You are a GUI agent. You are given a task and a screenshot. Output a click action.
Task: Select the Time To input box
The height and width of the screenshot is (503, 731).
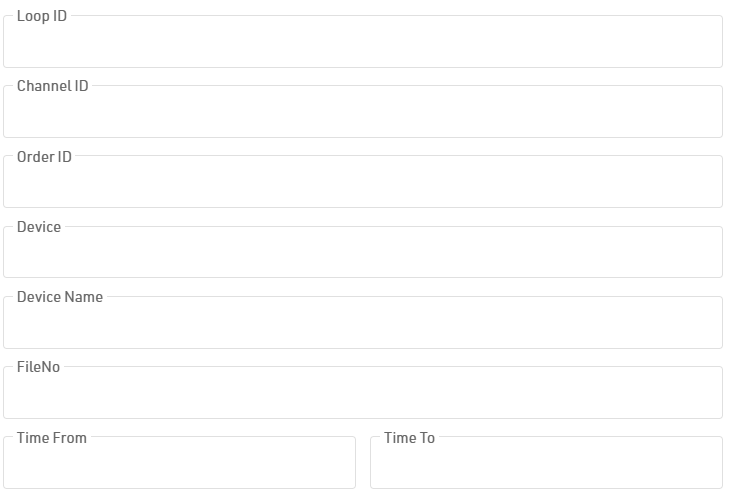(546, 464)
